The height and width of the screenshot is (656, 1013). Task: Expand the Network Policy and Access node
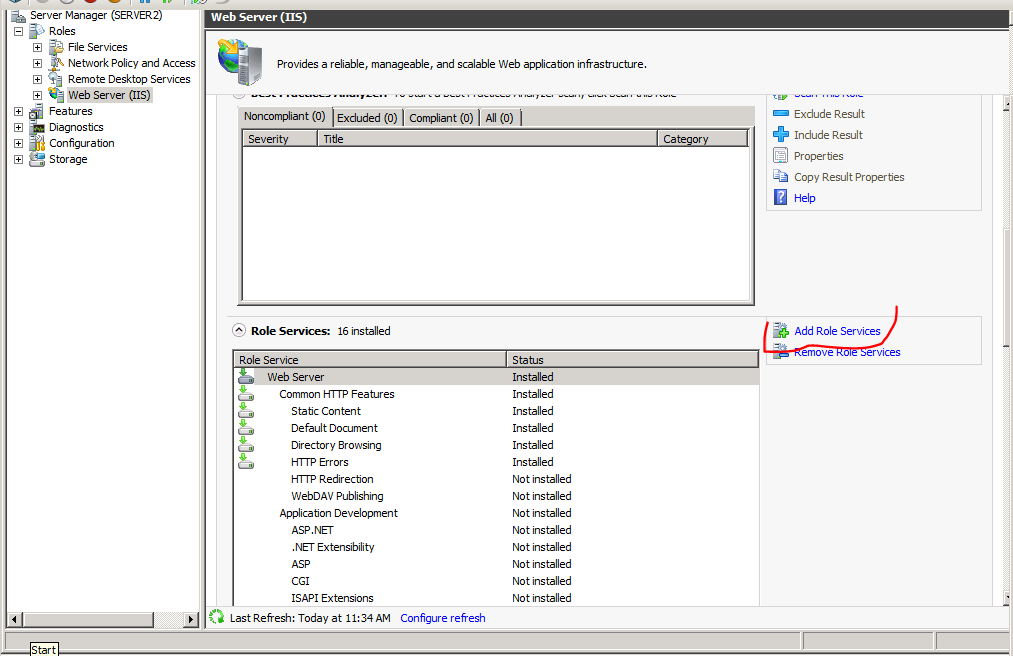pos(37,63)
